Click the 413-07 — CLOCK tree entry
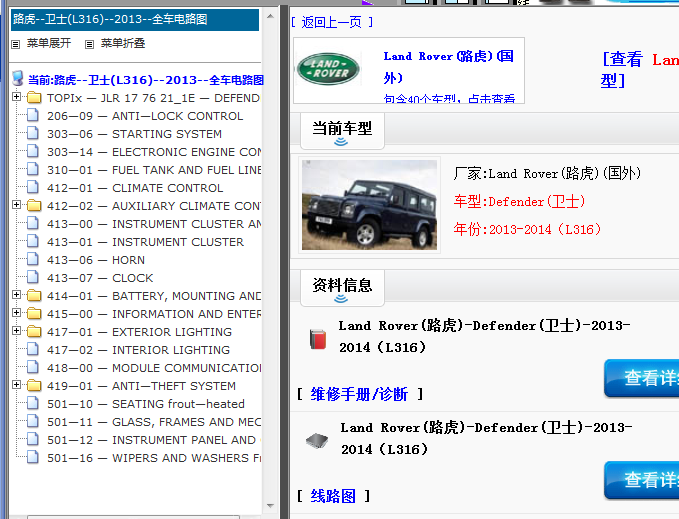 pos(100,278)
